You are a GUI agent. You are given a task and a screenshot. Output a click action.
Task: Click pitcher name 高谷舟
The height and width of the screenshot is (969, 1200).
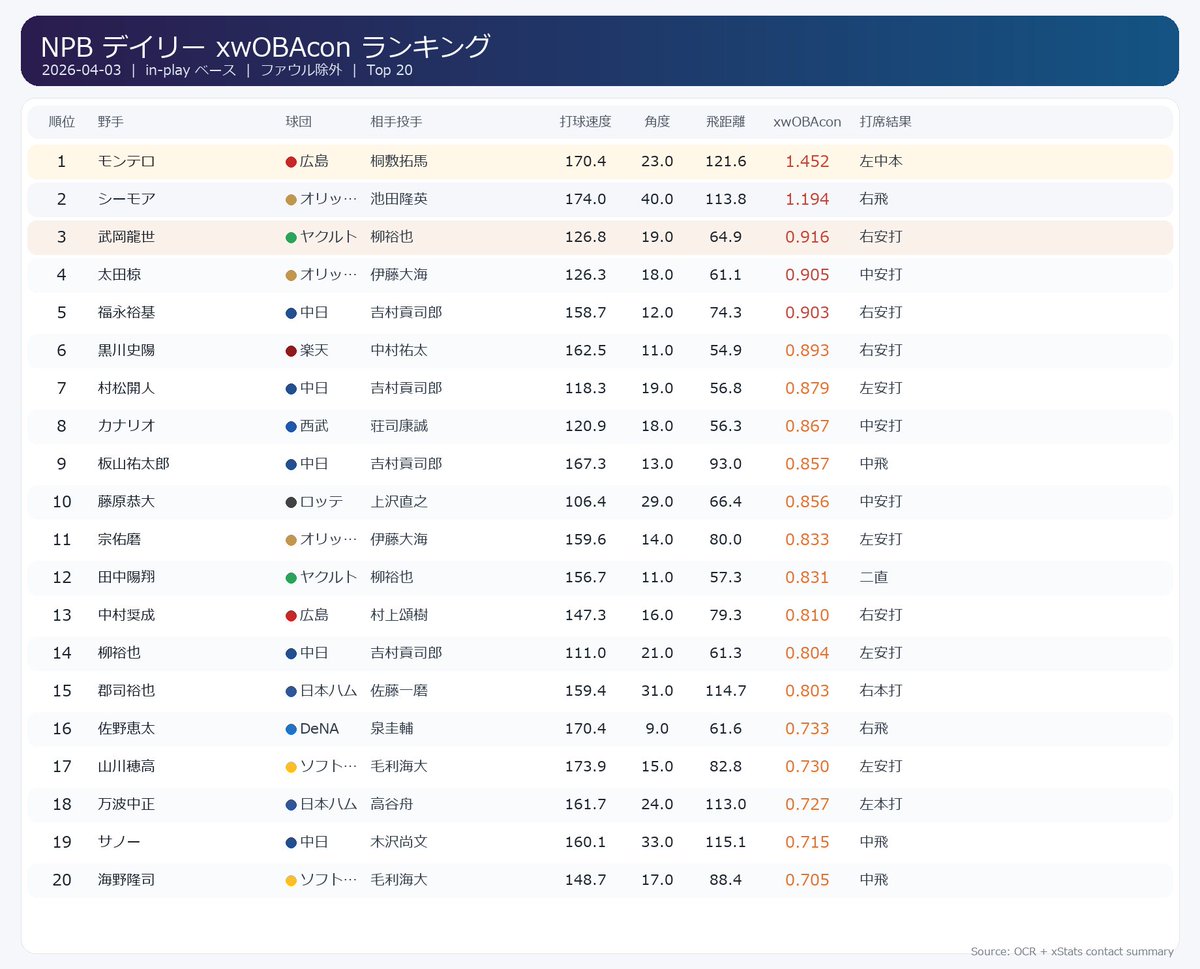(392, 804)
